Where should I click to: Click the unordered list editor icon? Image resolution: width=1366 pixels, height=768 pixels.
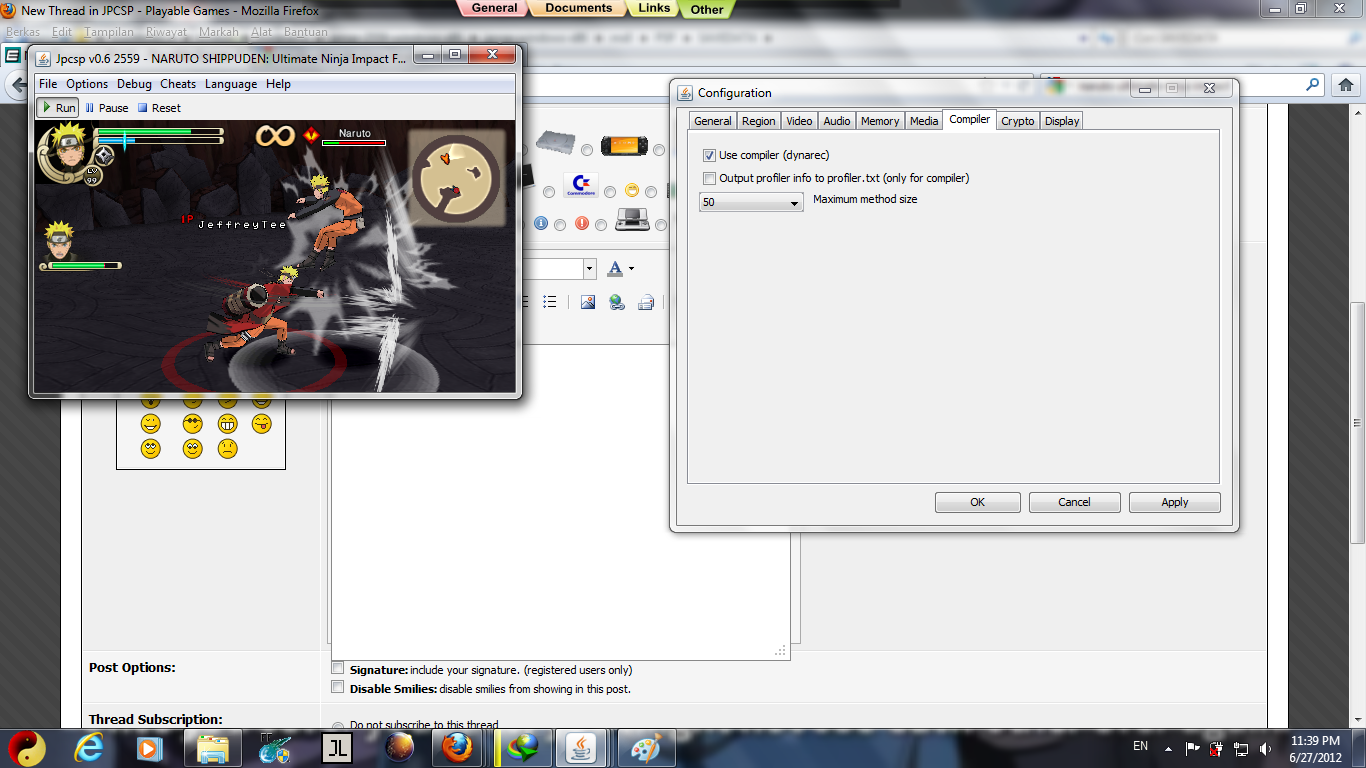(x=549, y=302)
